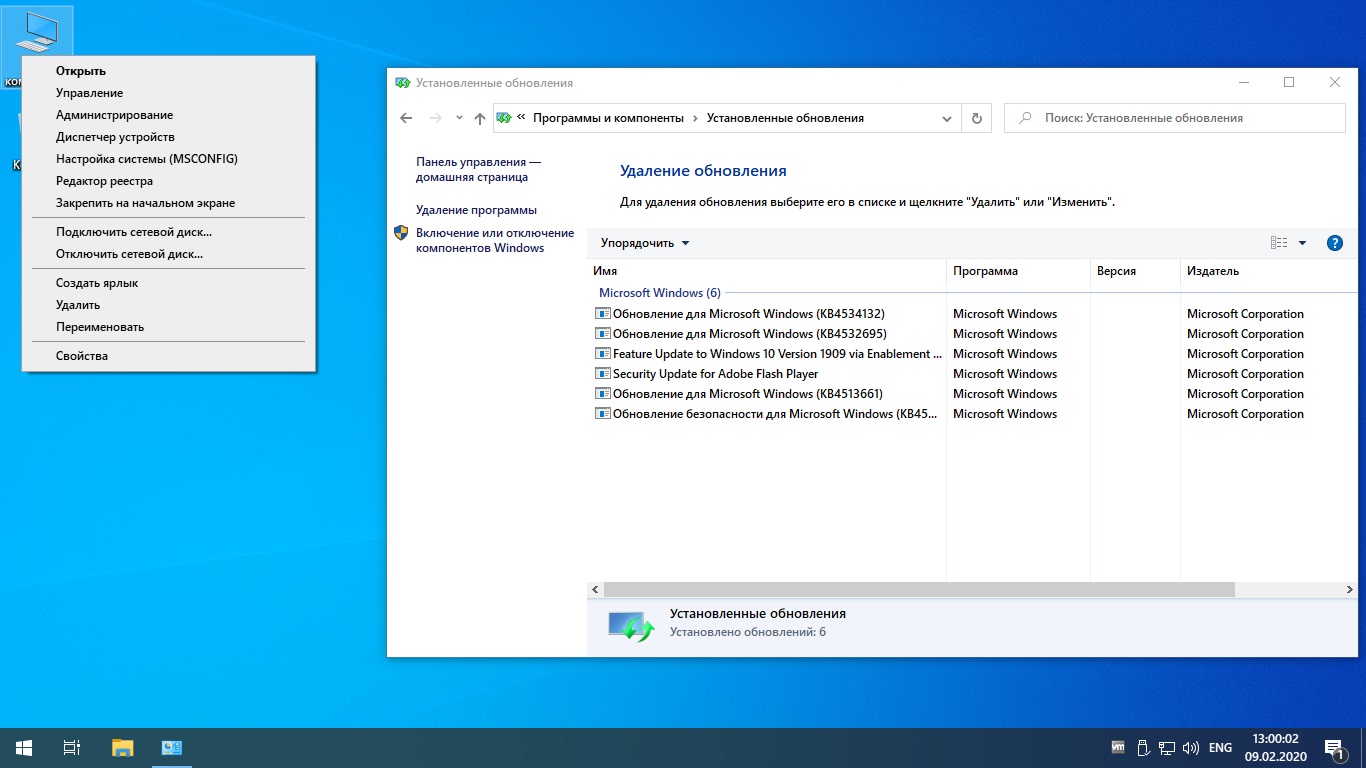Click the search field for installed updates

(x=1175, y=118)
